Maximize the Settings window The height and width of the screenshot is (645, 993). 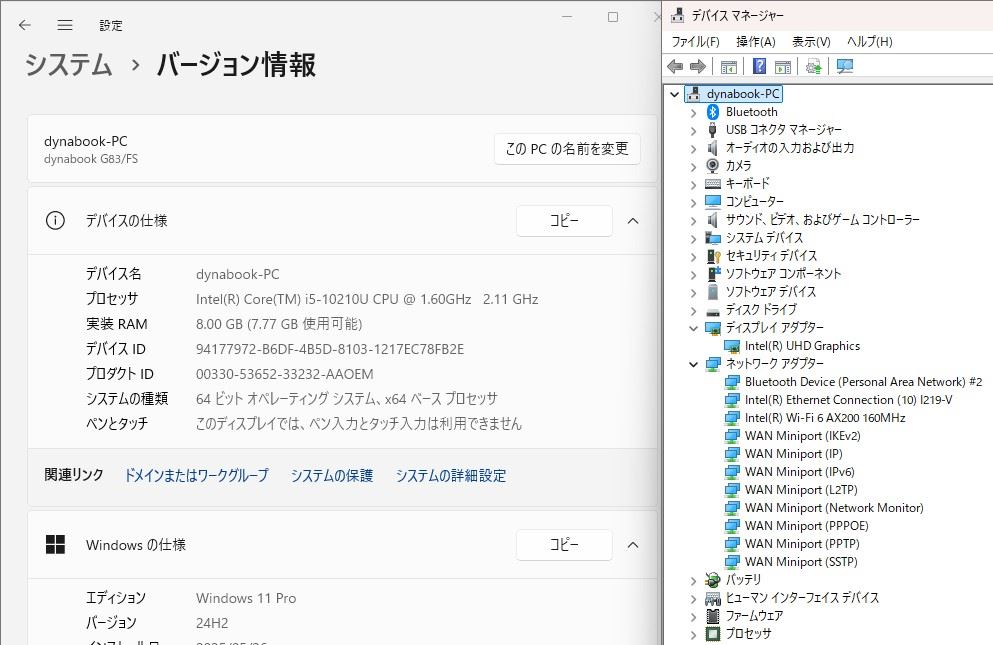612,17
